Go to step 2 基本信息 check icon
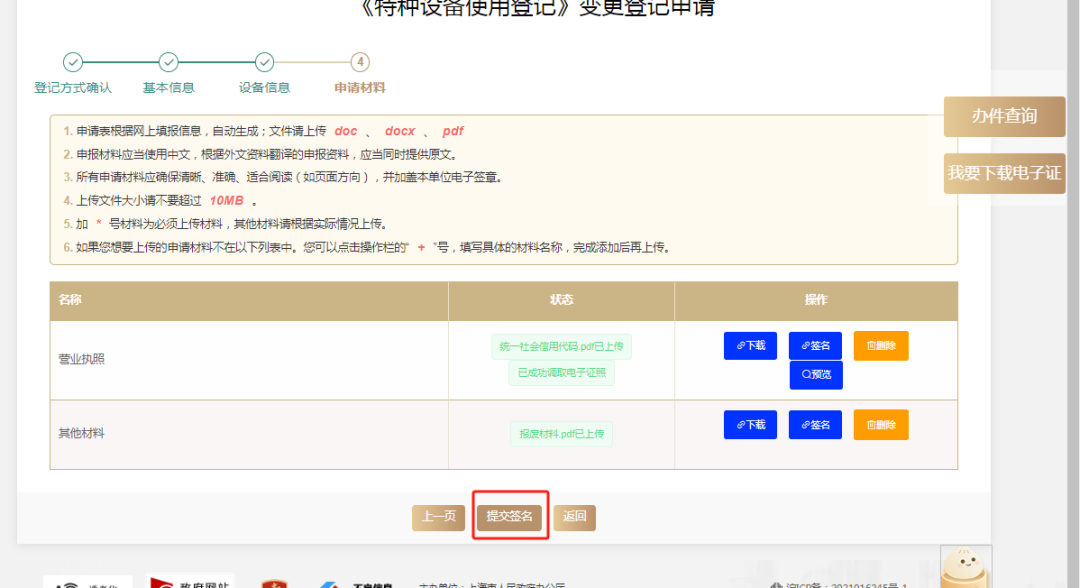The height and width of the screenshot is (588, 1080). [x=169, y=62]
